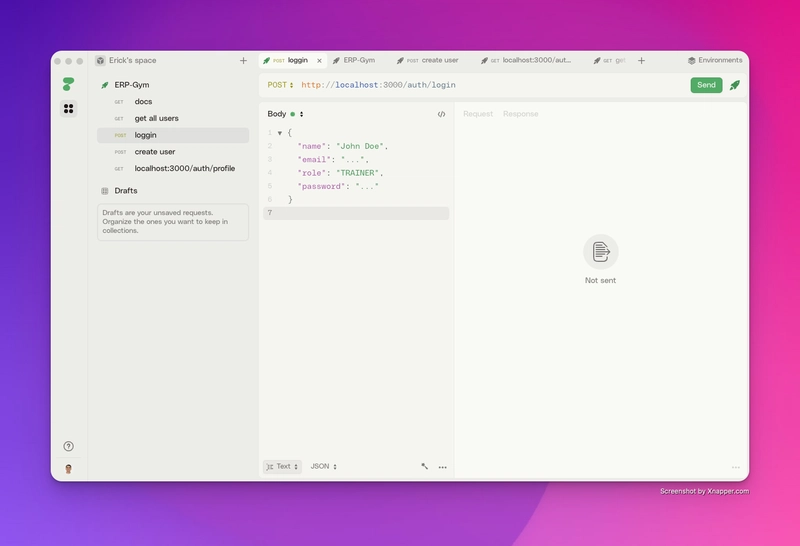The height and width of the screenshot is (546, 800).
Task: Click the code snippet icon beside Body
Action: pyautogui.click(x=441, y=114)
